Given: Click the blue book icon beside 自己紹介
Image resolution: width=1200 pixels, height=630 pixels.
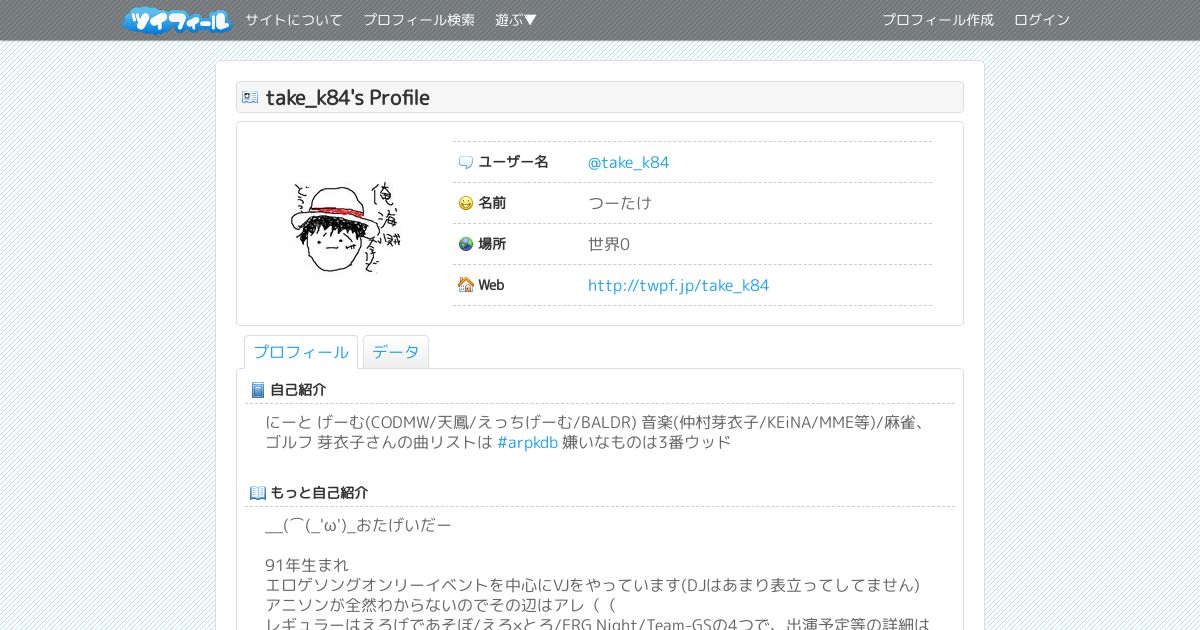Looking at the screenshot, I should click(x=257, y=390).
